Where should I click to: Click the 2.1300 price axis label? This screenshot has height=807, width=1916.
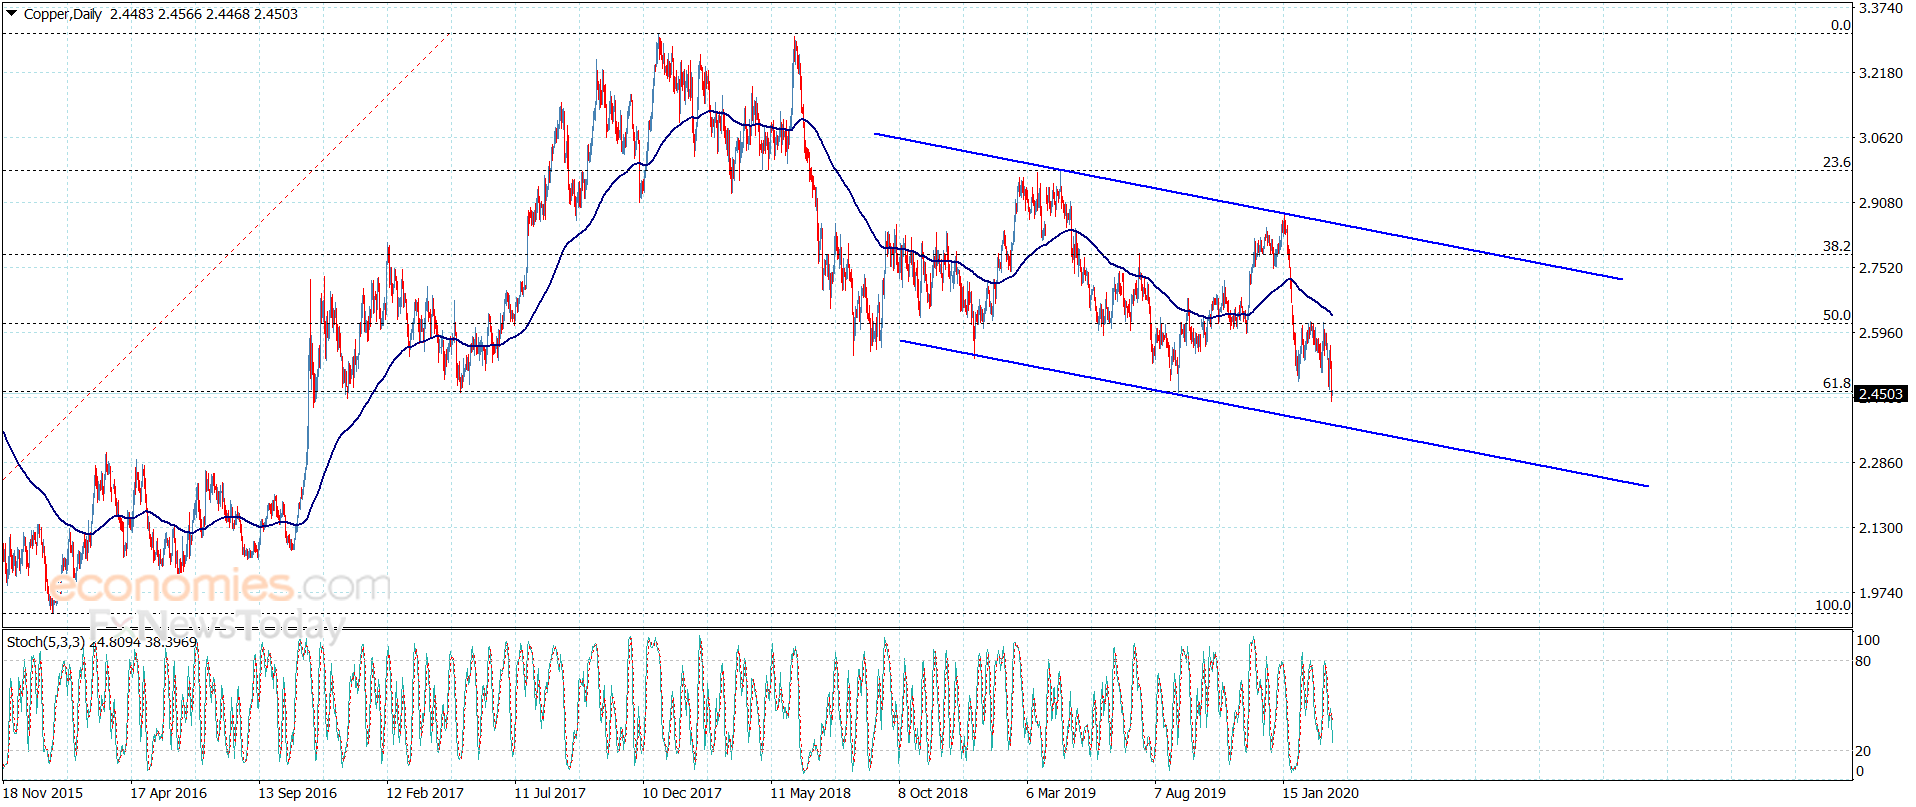[x=1880, y=528]
